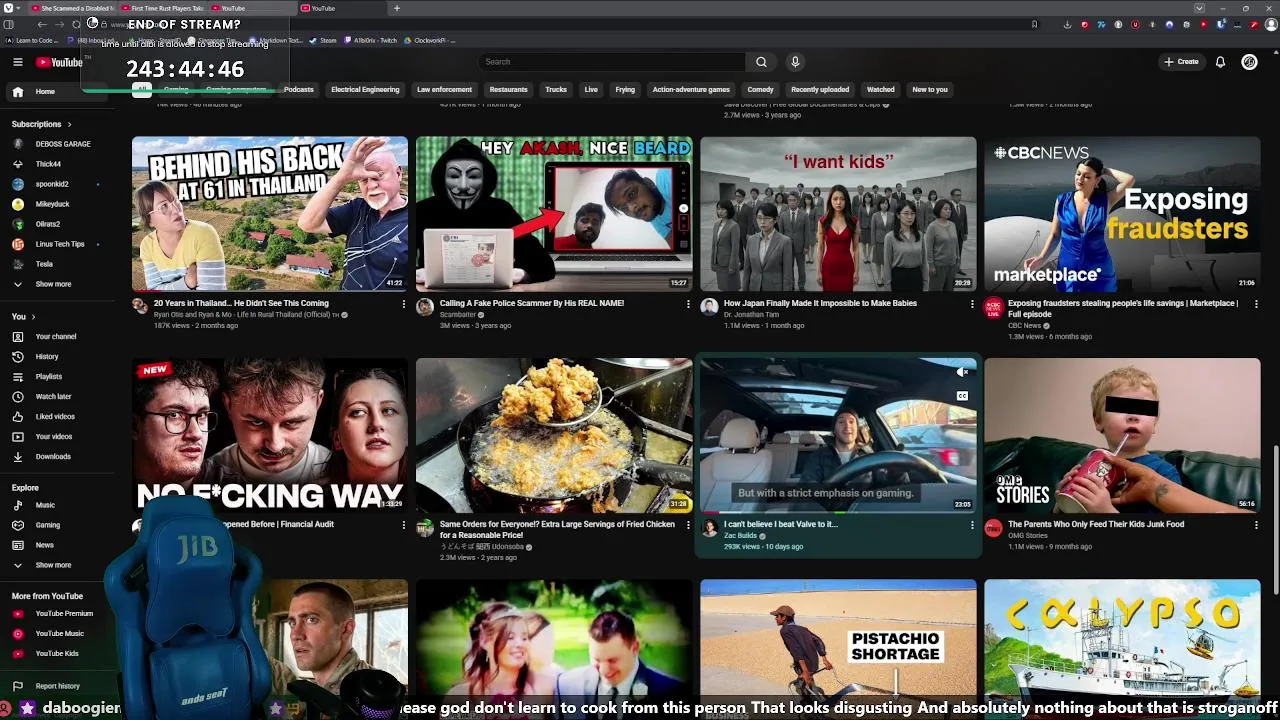Select the Electrical Engineering chip
1280x720 pixels.
(365, 90)
